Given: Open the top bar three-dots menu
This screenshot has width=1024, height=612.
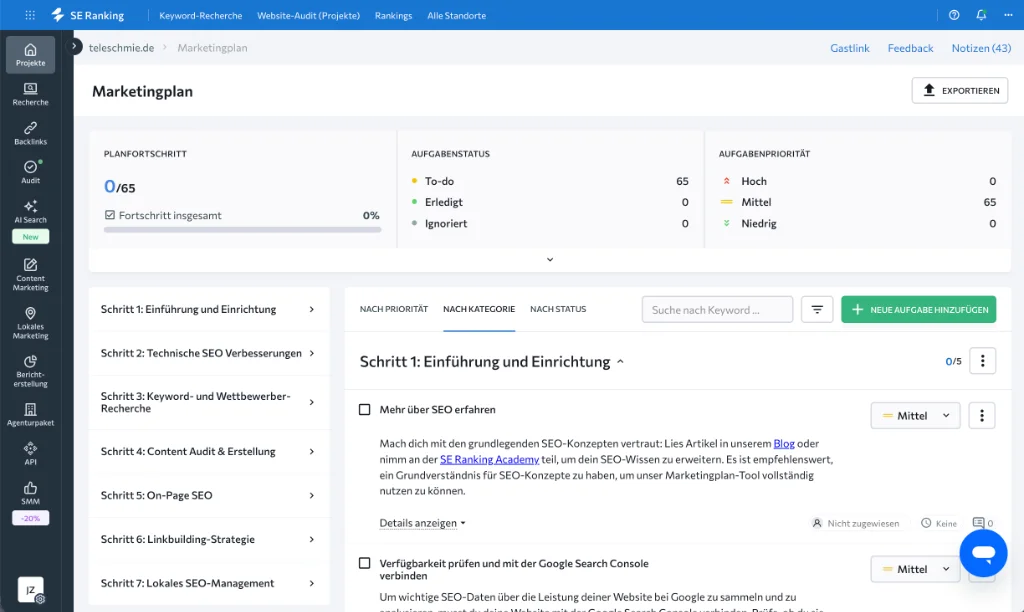Looking at the screenshot, I should (x=1008, y=15).
